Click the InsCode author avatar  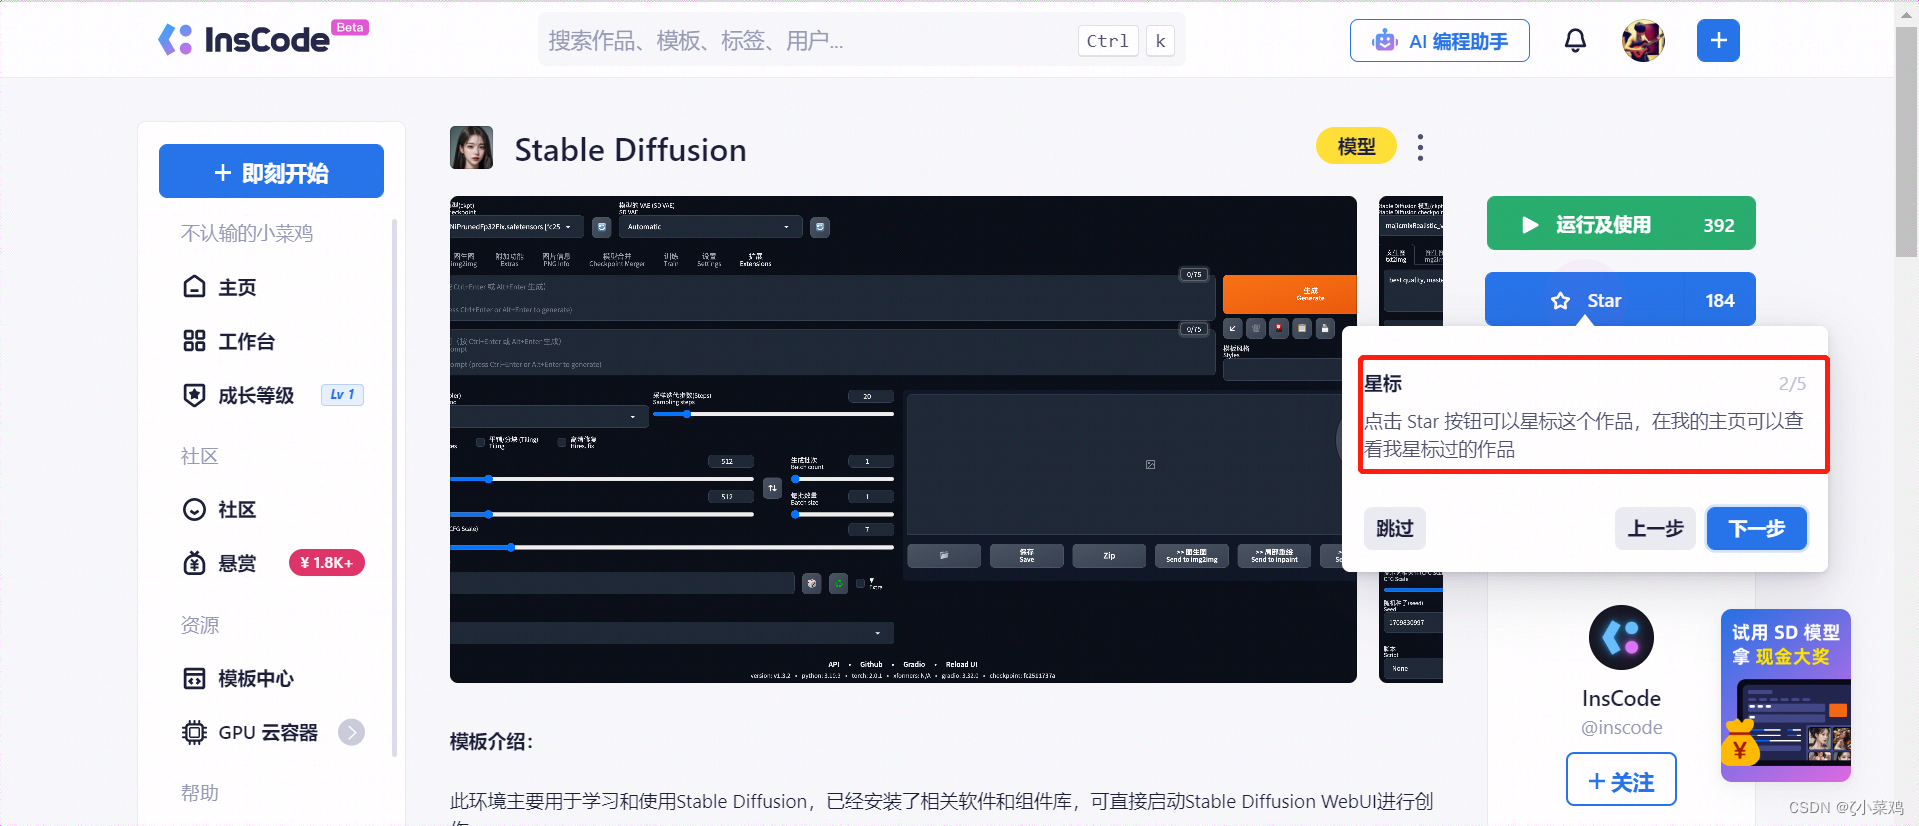coord(1621,637)
